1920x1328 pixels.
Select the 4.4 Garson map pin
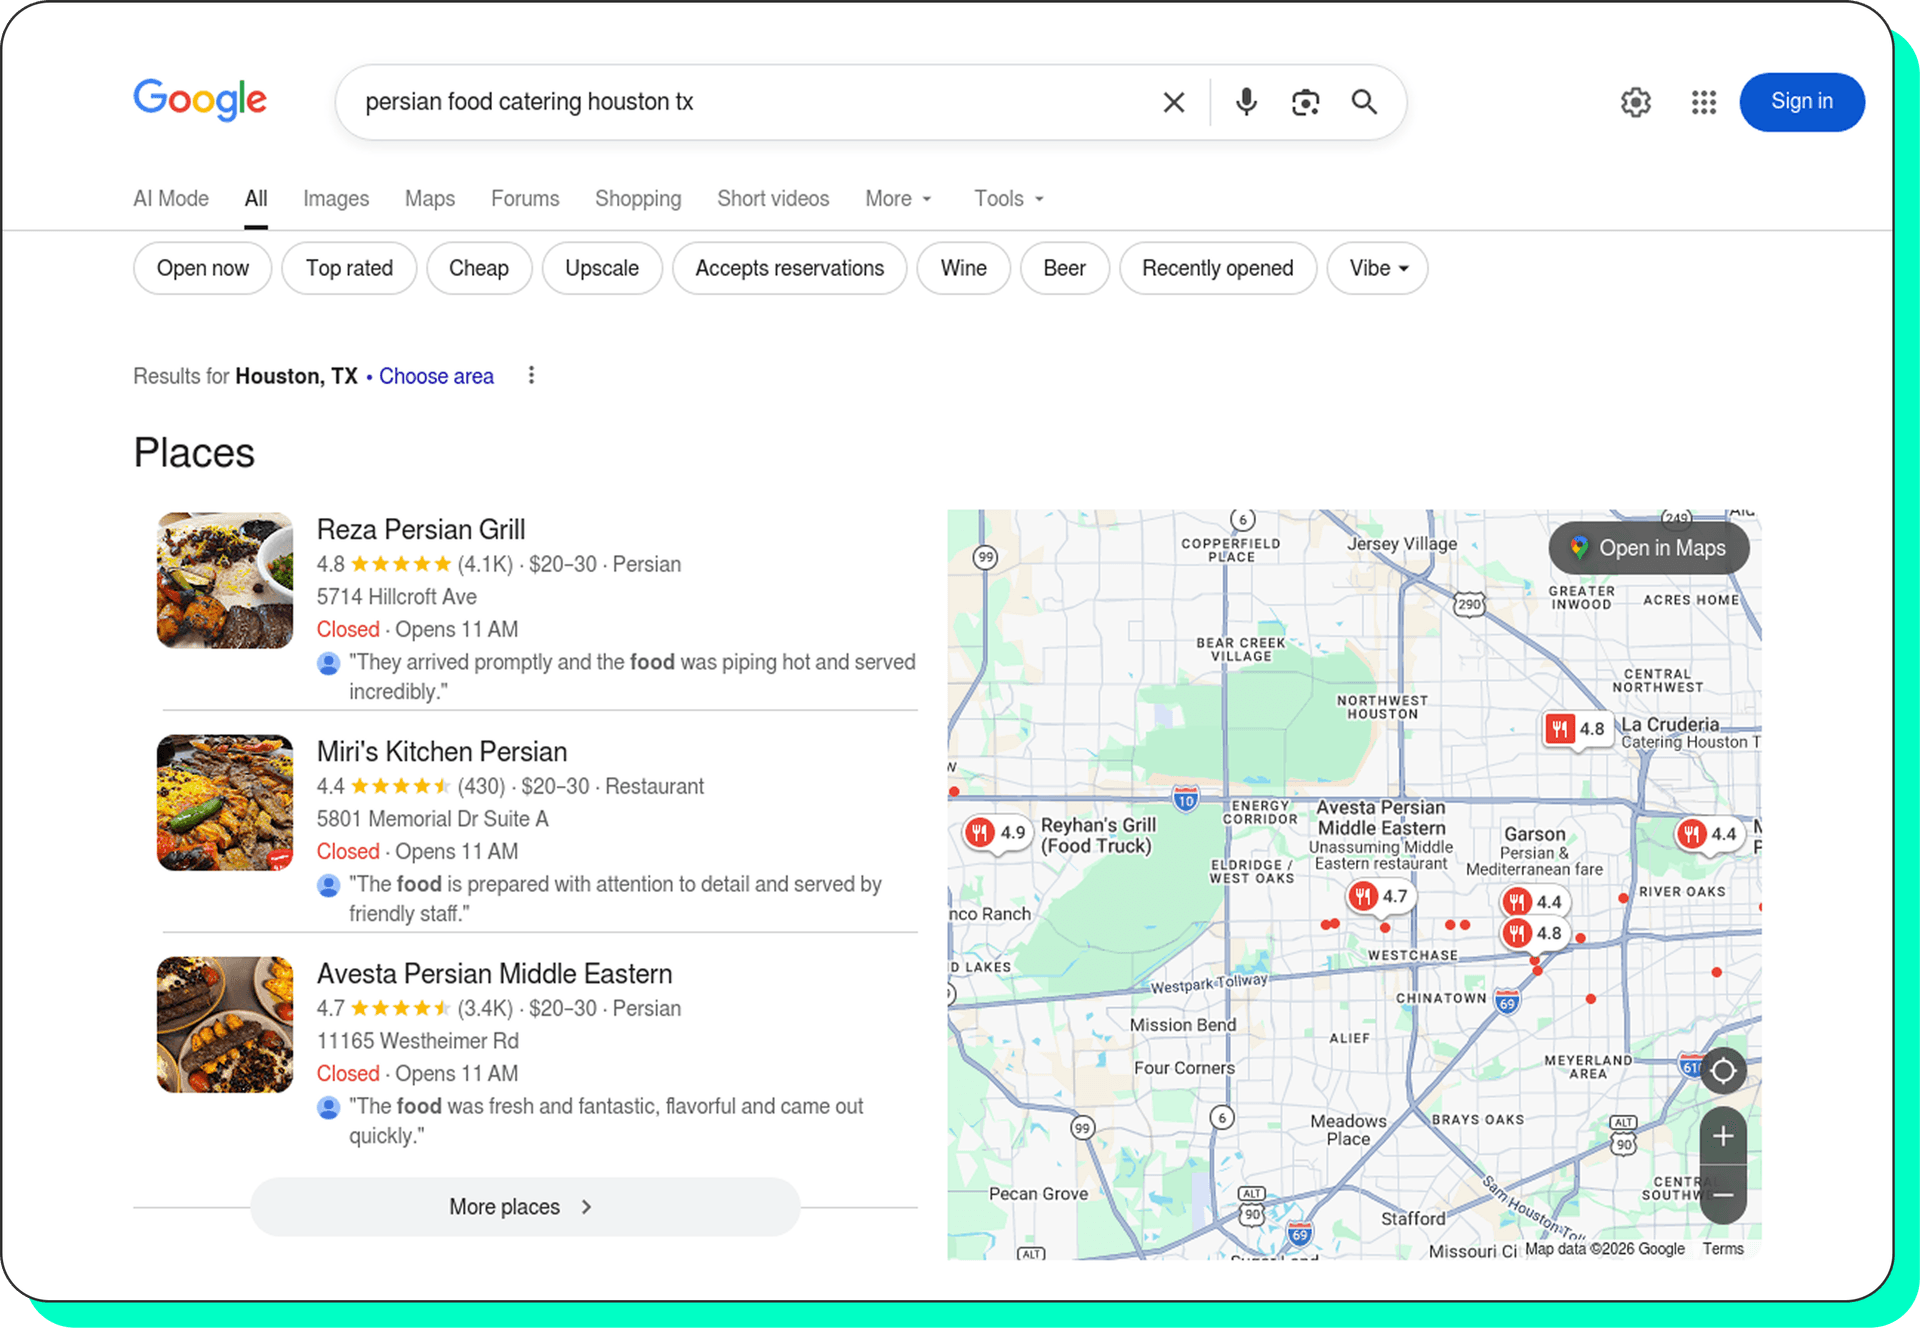pos(1535,902)
